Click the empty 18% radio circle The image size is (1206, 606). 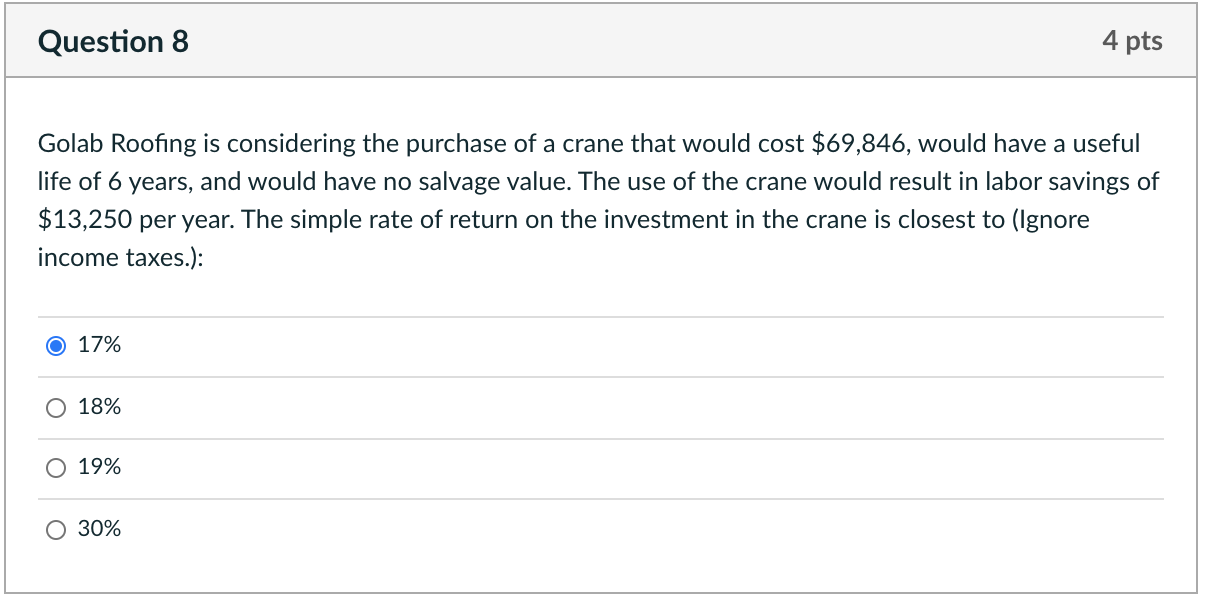pos(57,407)
